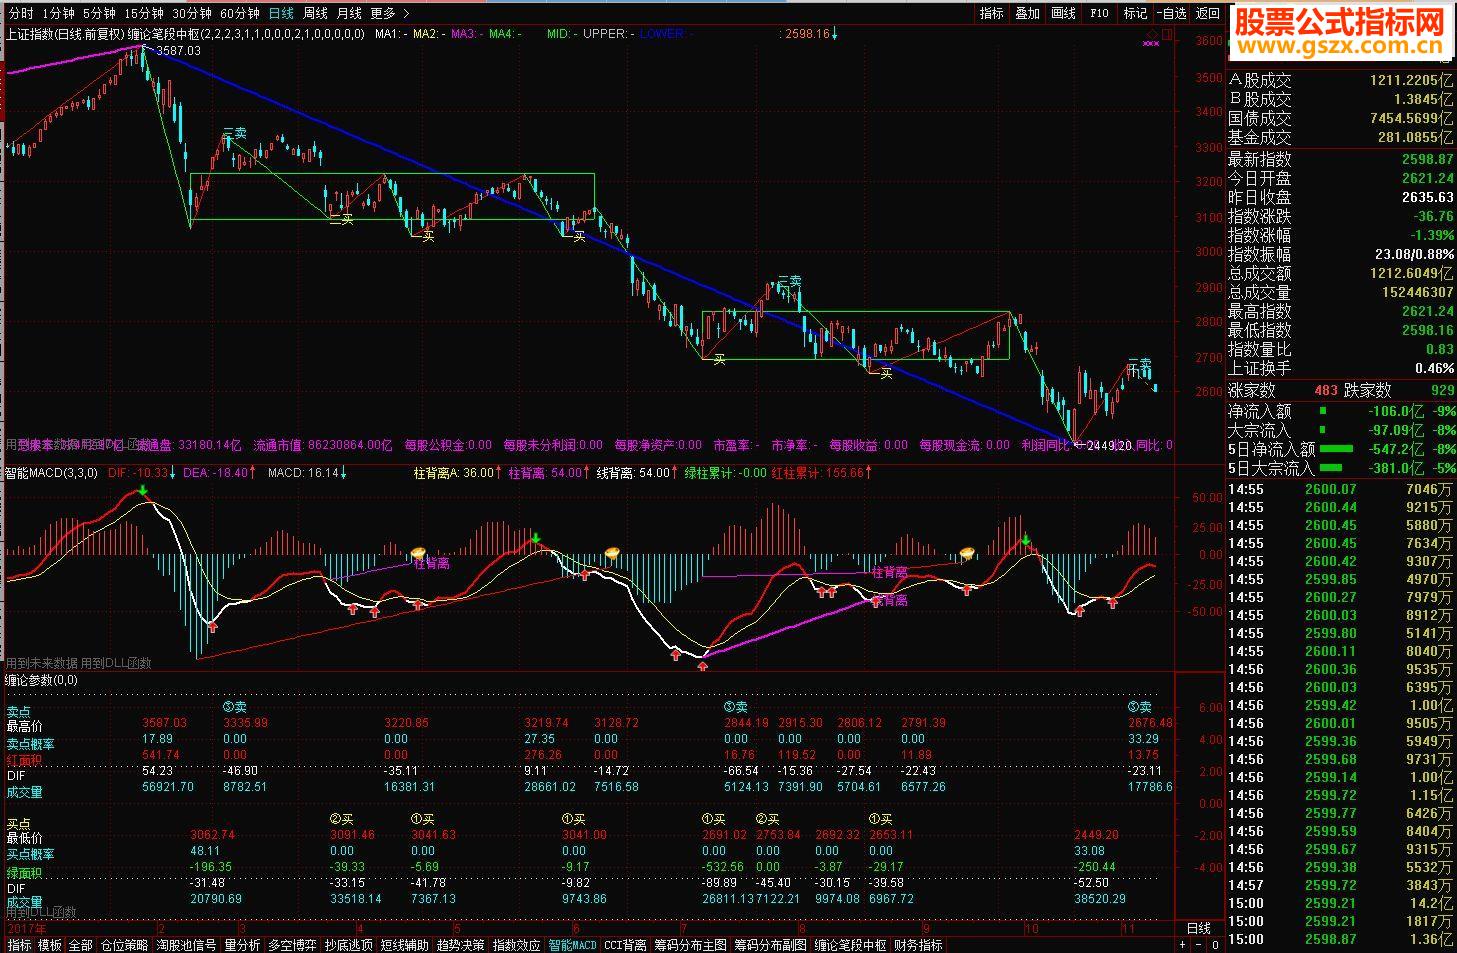Select the 30分钟 period
Image resolution: width=1457 pixels, height=953 pixels.
pos(191,13)
